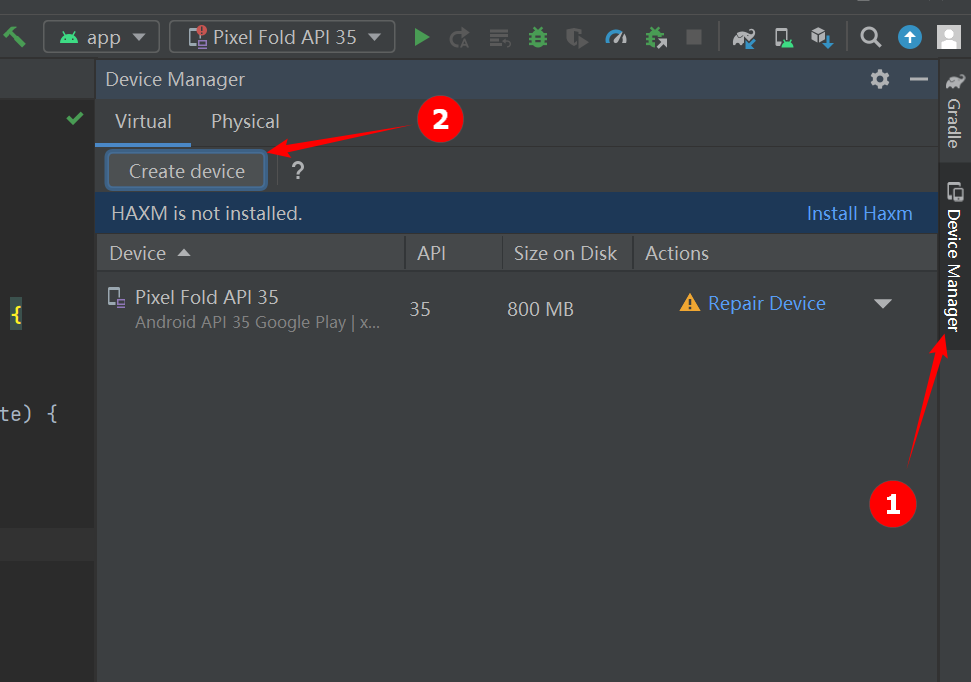Image resolution: width=971 pixels, height=682 pixels.
Task: Click the Size on Disk column header
Action: (x=567, y=253)
